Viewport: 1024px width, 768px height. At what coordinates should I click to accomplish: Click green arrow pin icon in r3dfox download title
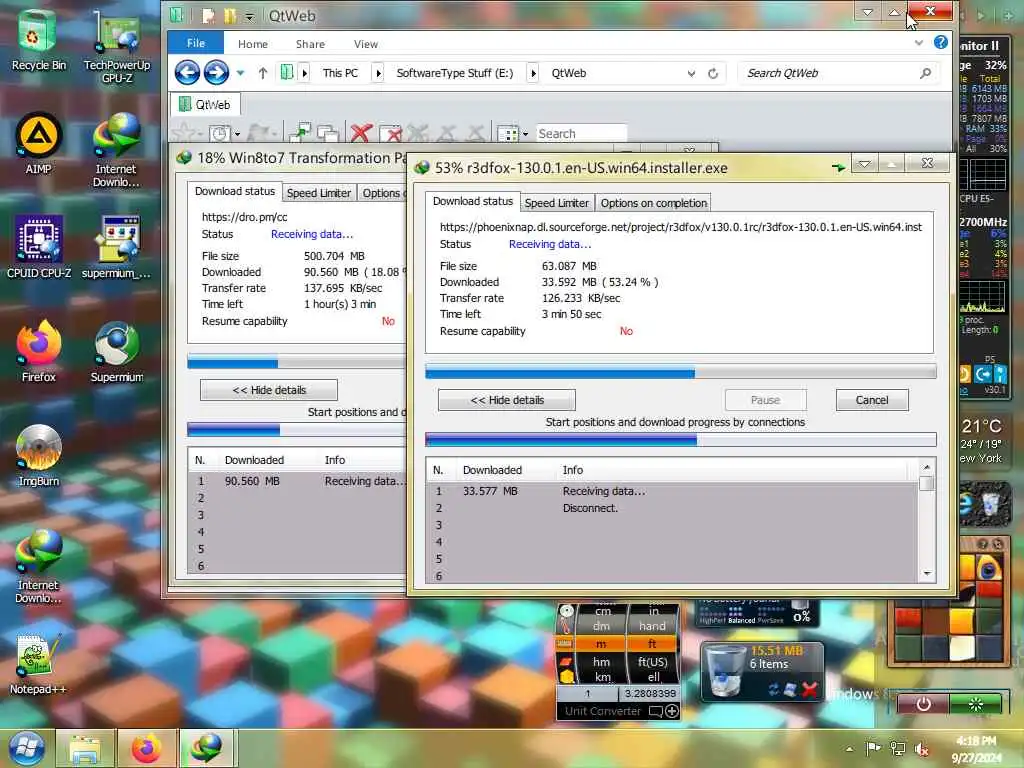[839, 167]
